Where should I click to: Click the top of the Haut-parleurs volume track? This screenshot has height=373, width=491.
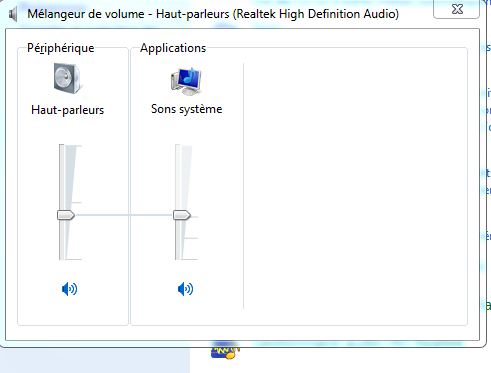pyautogui.click(x=62, y=147)
